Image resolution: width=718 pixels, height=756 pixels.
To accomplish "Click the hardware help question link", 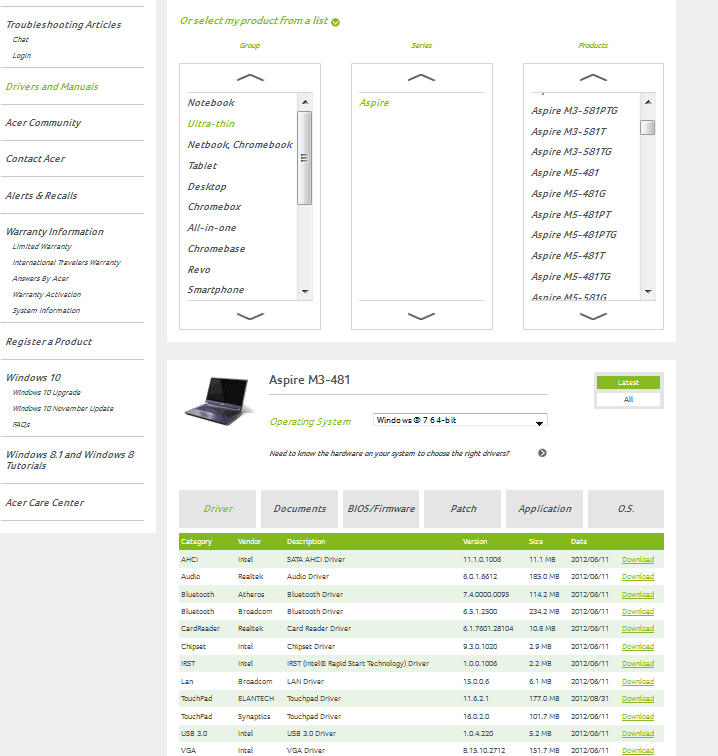I will (389, 453).
